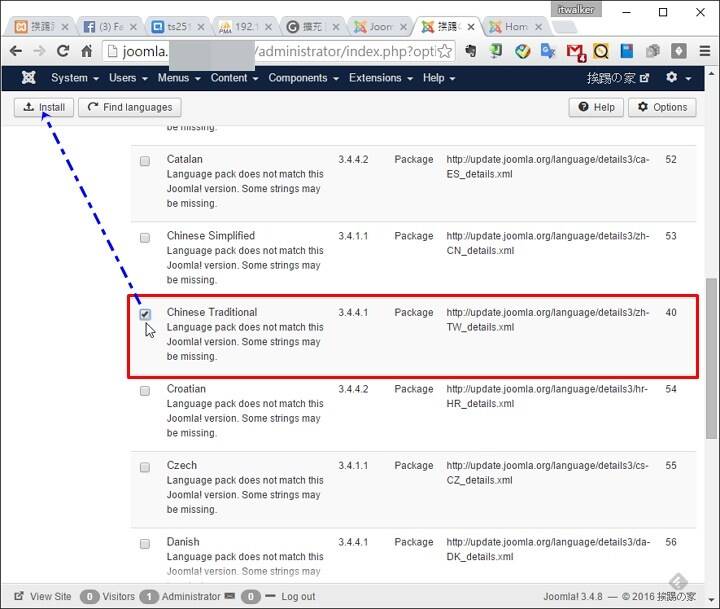Switch to the phpMyAdmin 192 tab
720x609 pixels.
(244, 27)
